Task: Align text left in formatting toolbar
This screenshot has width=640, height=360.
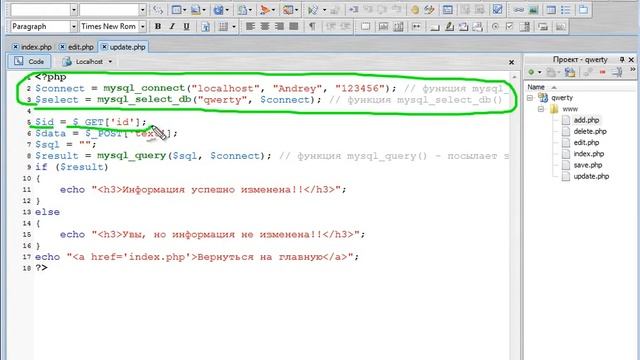Action: tap(250, 27)
